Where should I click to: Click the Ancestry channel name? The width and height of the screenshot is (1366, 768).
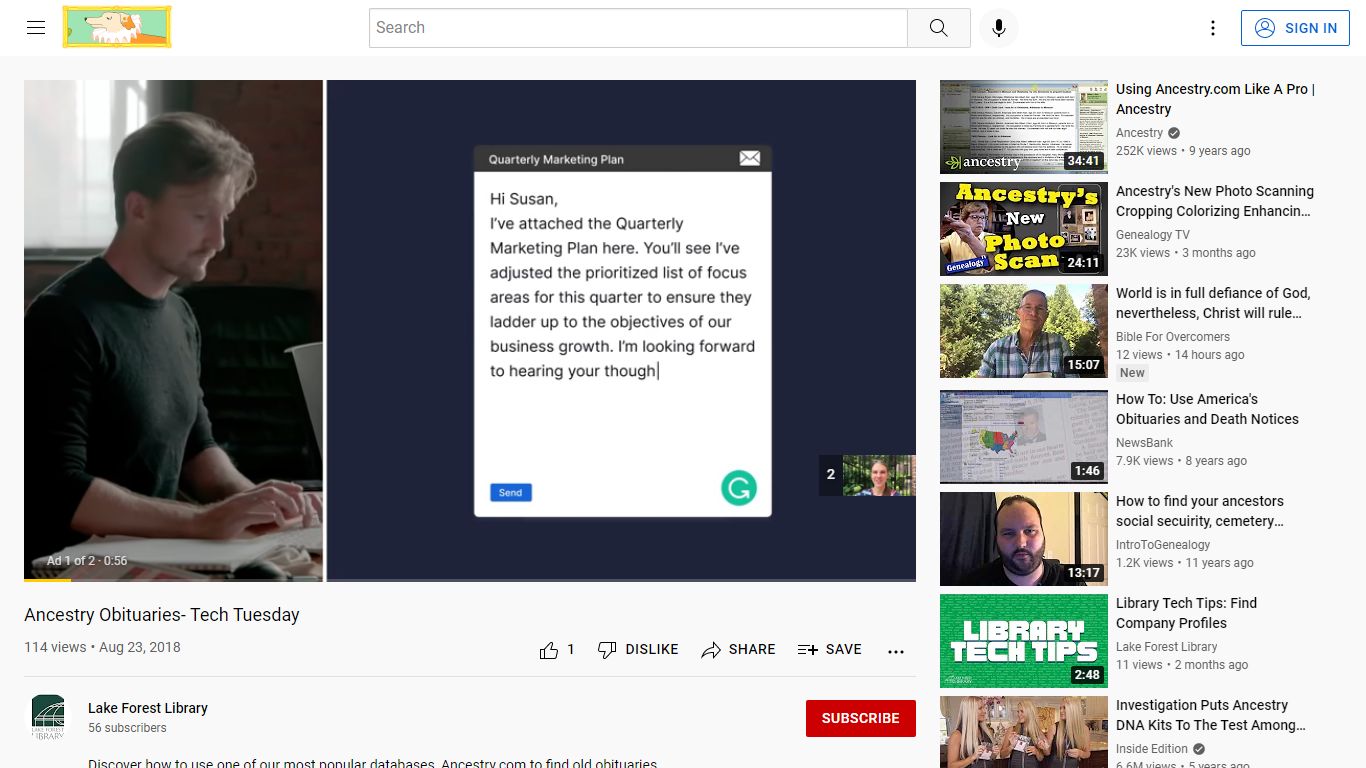[x=1140, y=133]
